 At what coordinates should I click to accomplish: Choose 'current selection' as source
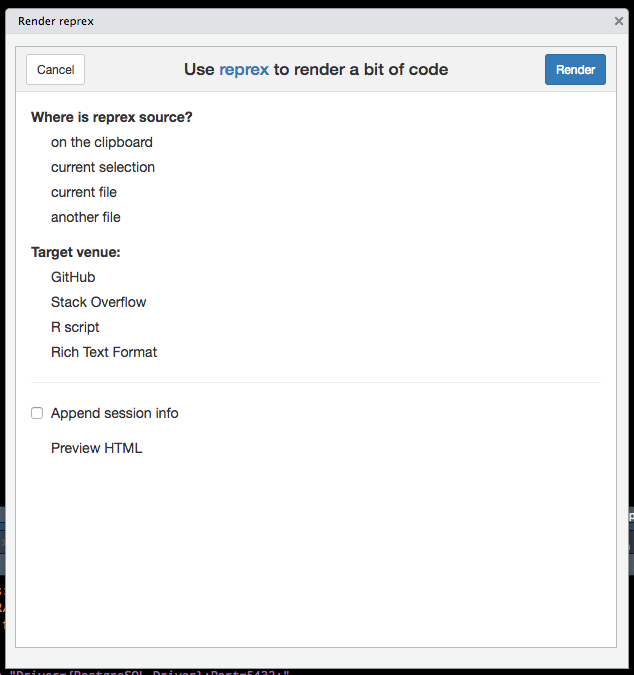103,167
